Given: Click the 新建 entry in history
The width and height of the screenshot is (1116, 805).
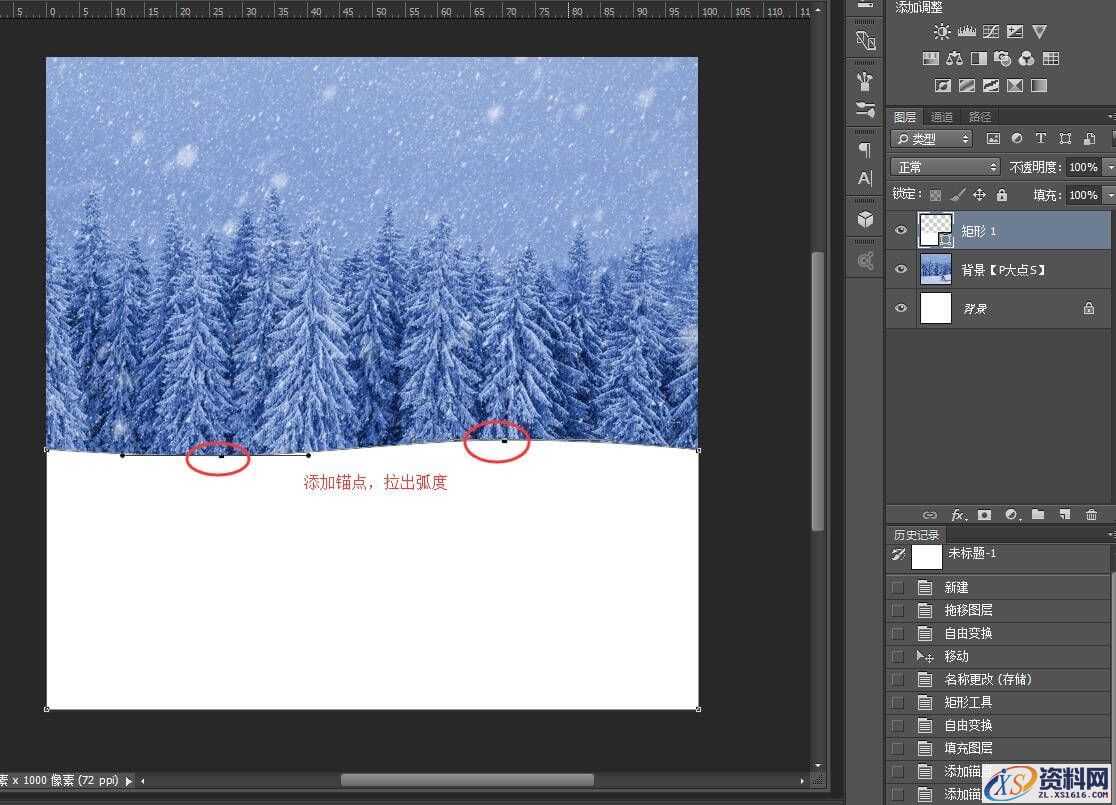Looking at the screenshot, I should [x=956, y=587].
